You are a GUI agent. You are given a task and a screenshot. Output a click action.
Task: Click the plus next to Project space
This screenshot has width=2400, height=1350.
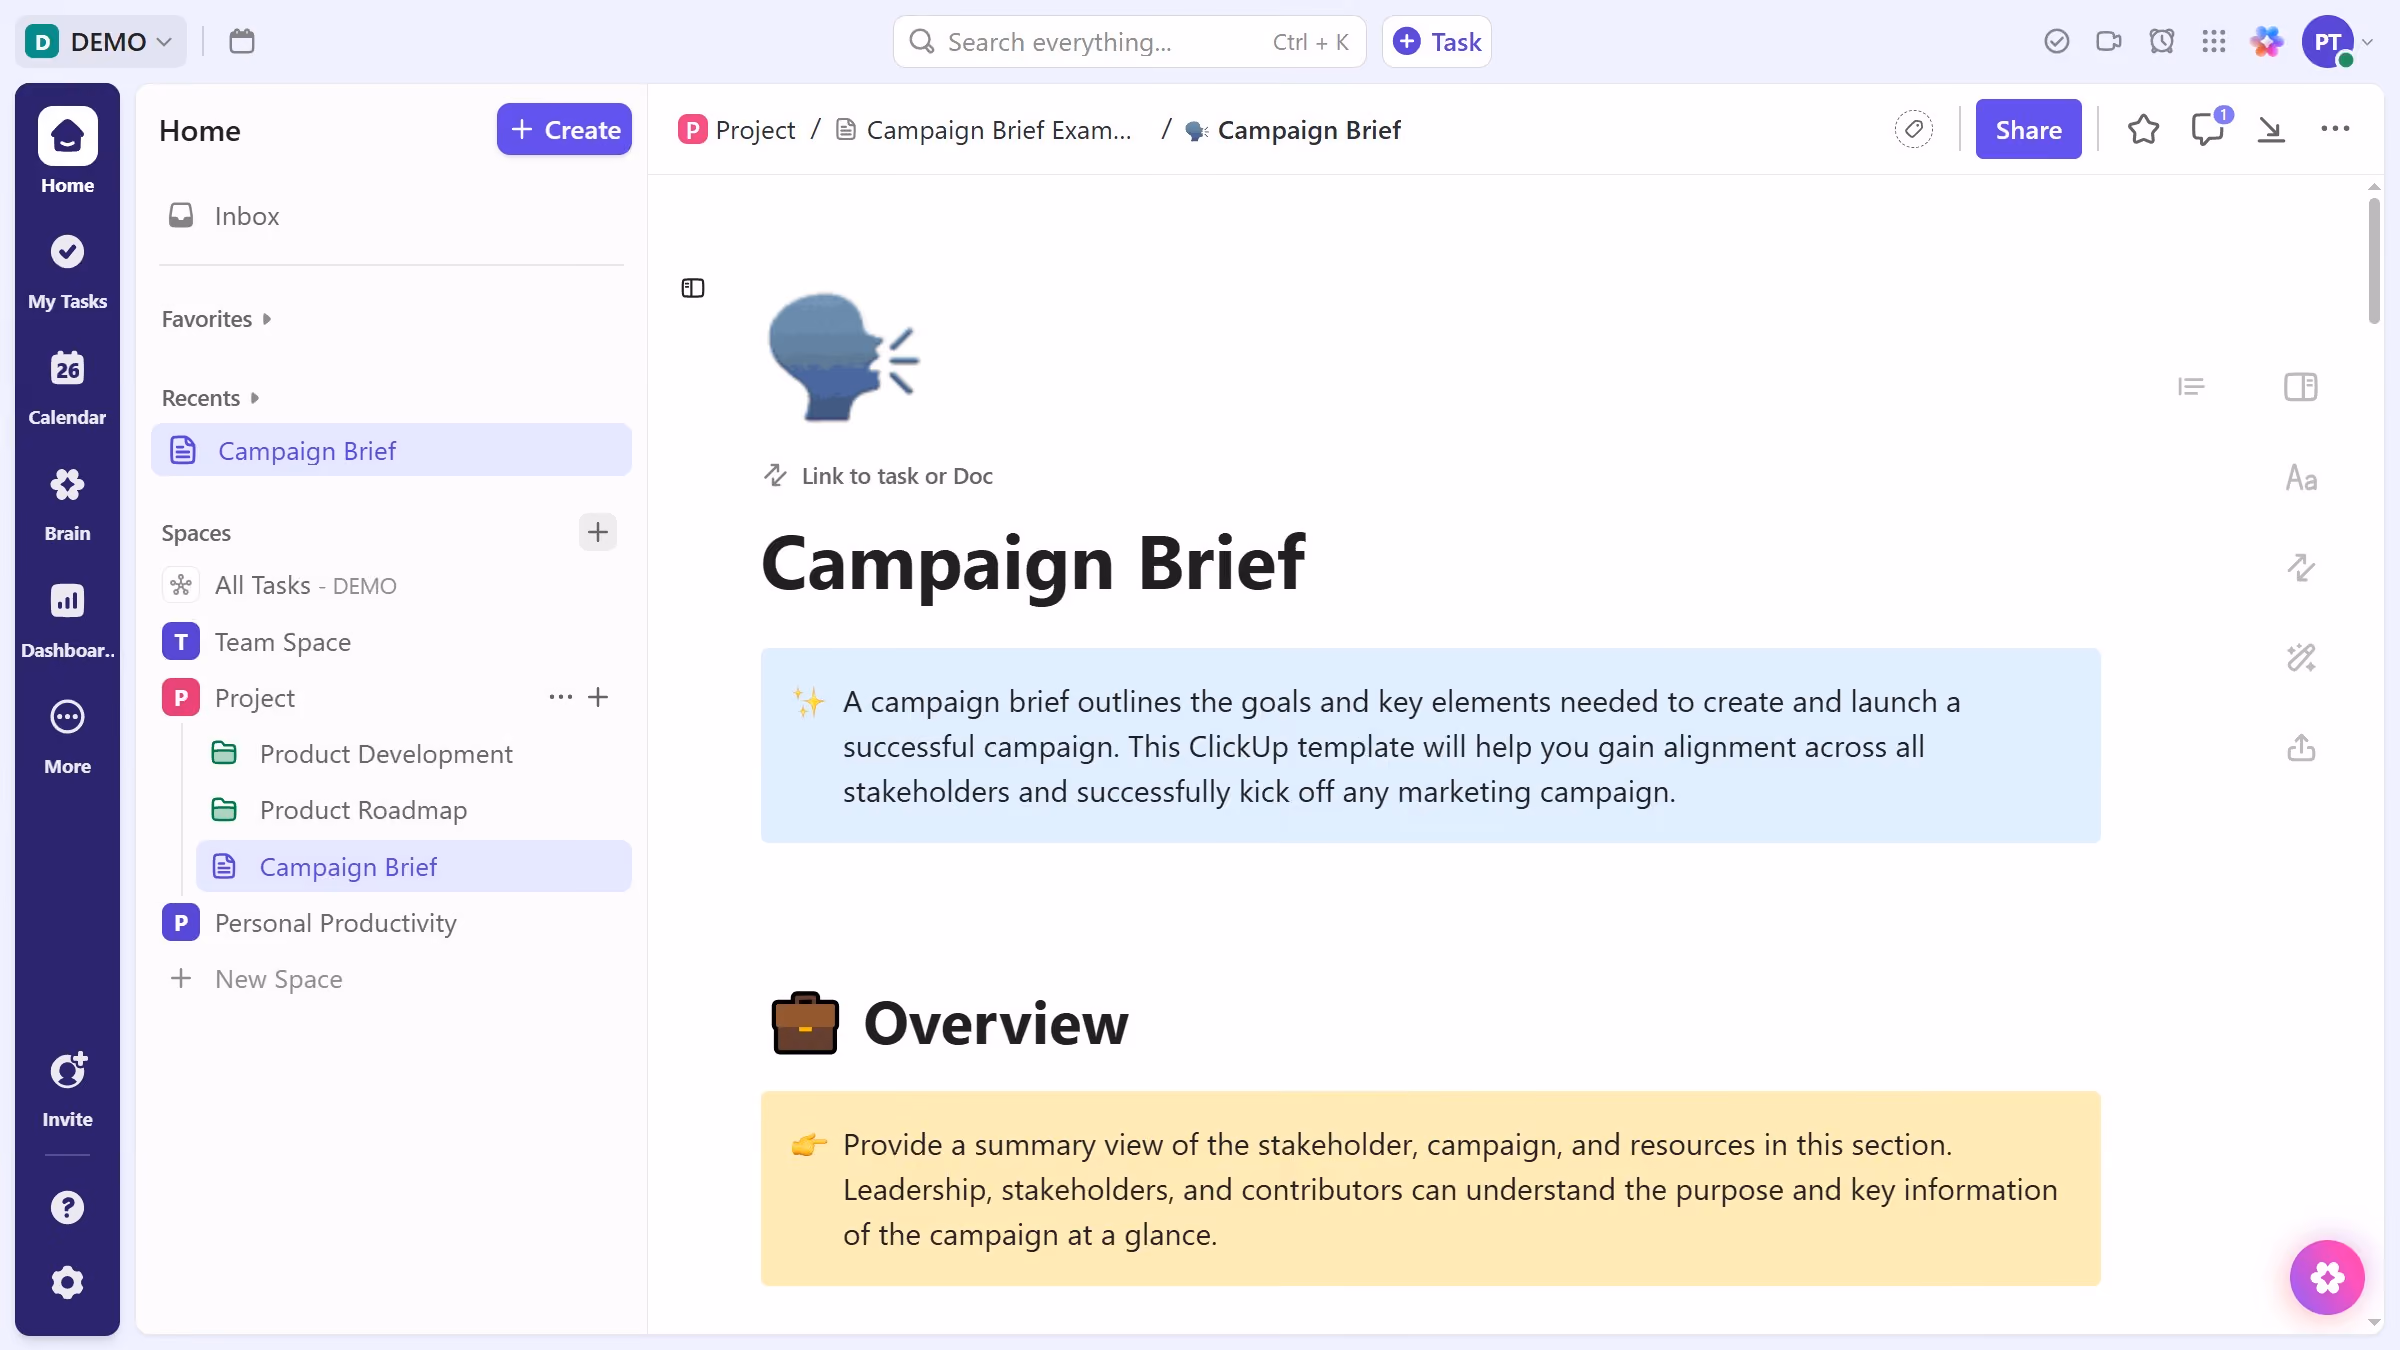pyautogui.click(x=597, y=697)
